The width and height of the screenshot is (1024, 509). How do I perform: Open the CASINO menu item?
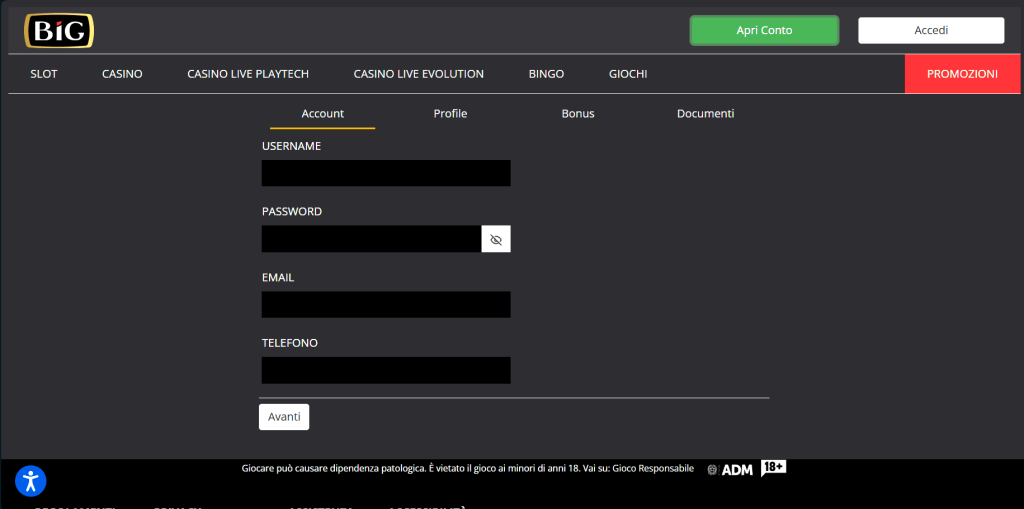tap(122, 74)
